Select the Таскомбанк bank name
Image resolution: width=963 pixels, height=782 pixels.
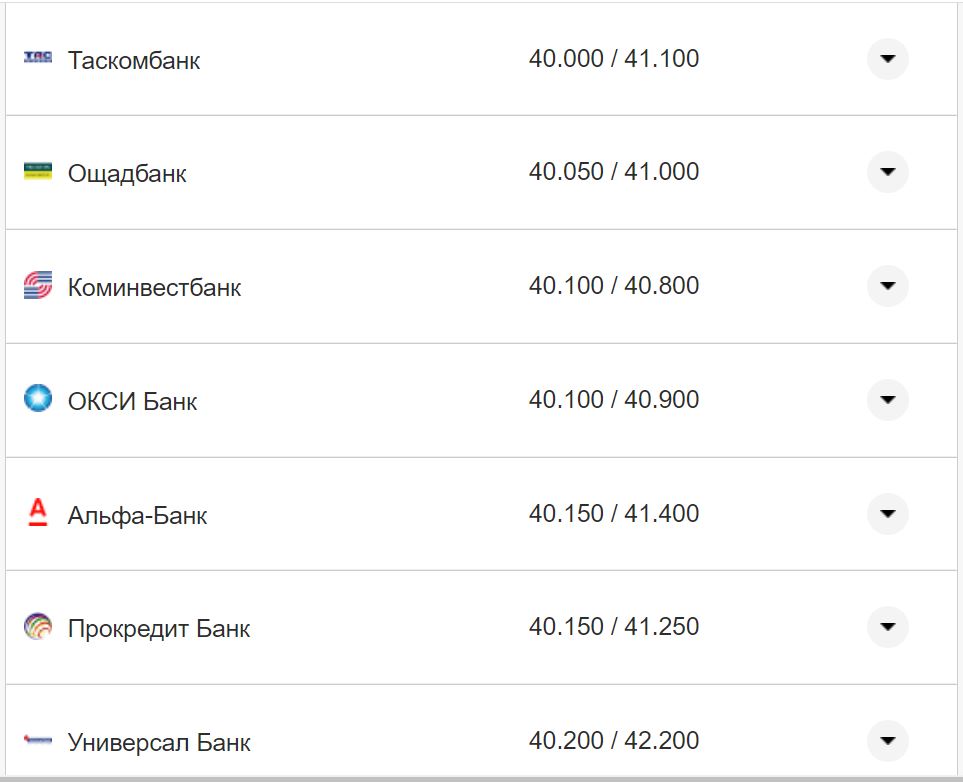click(134, 61)
